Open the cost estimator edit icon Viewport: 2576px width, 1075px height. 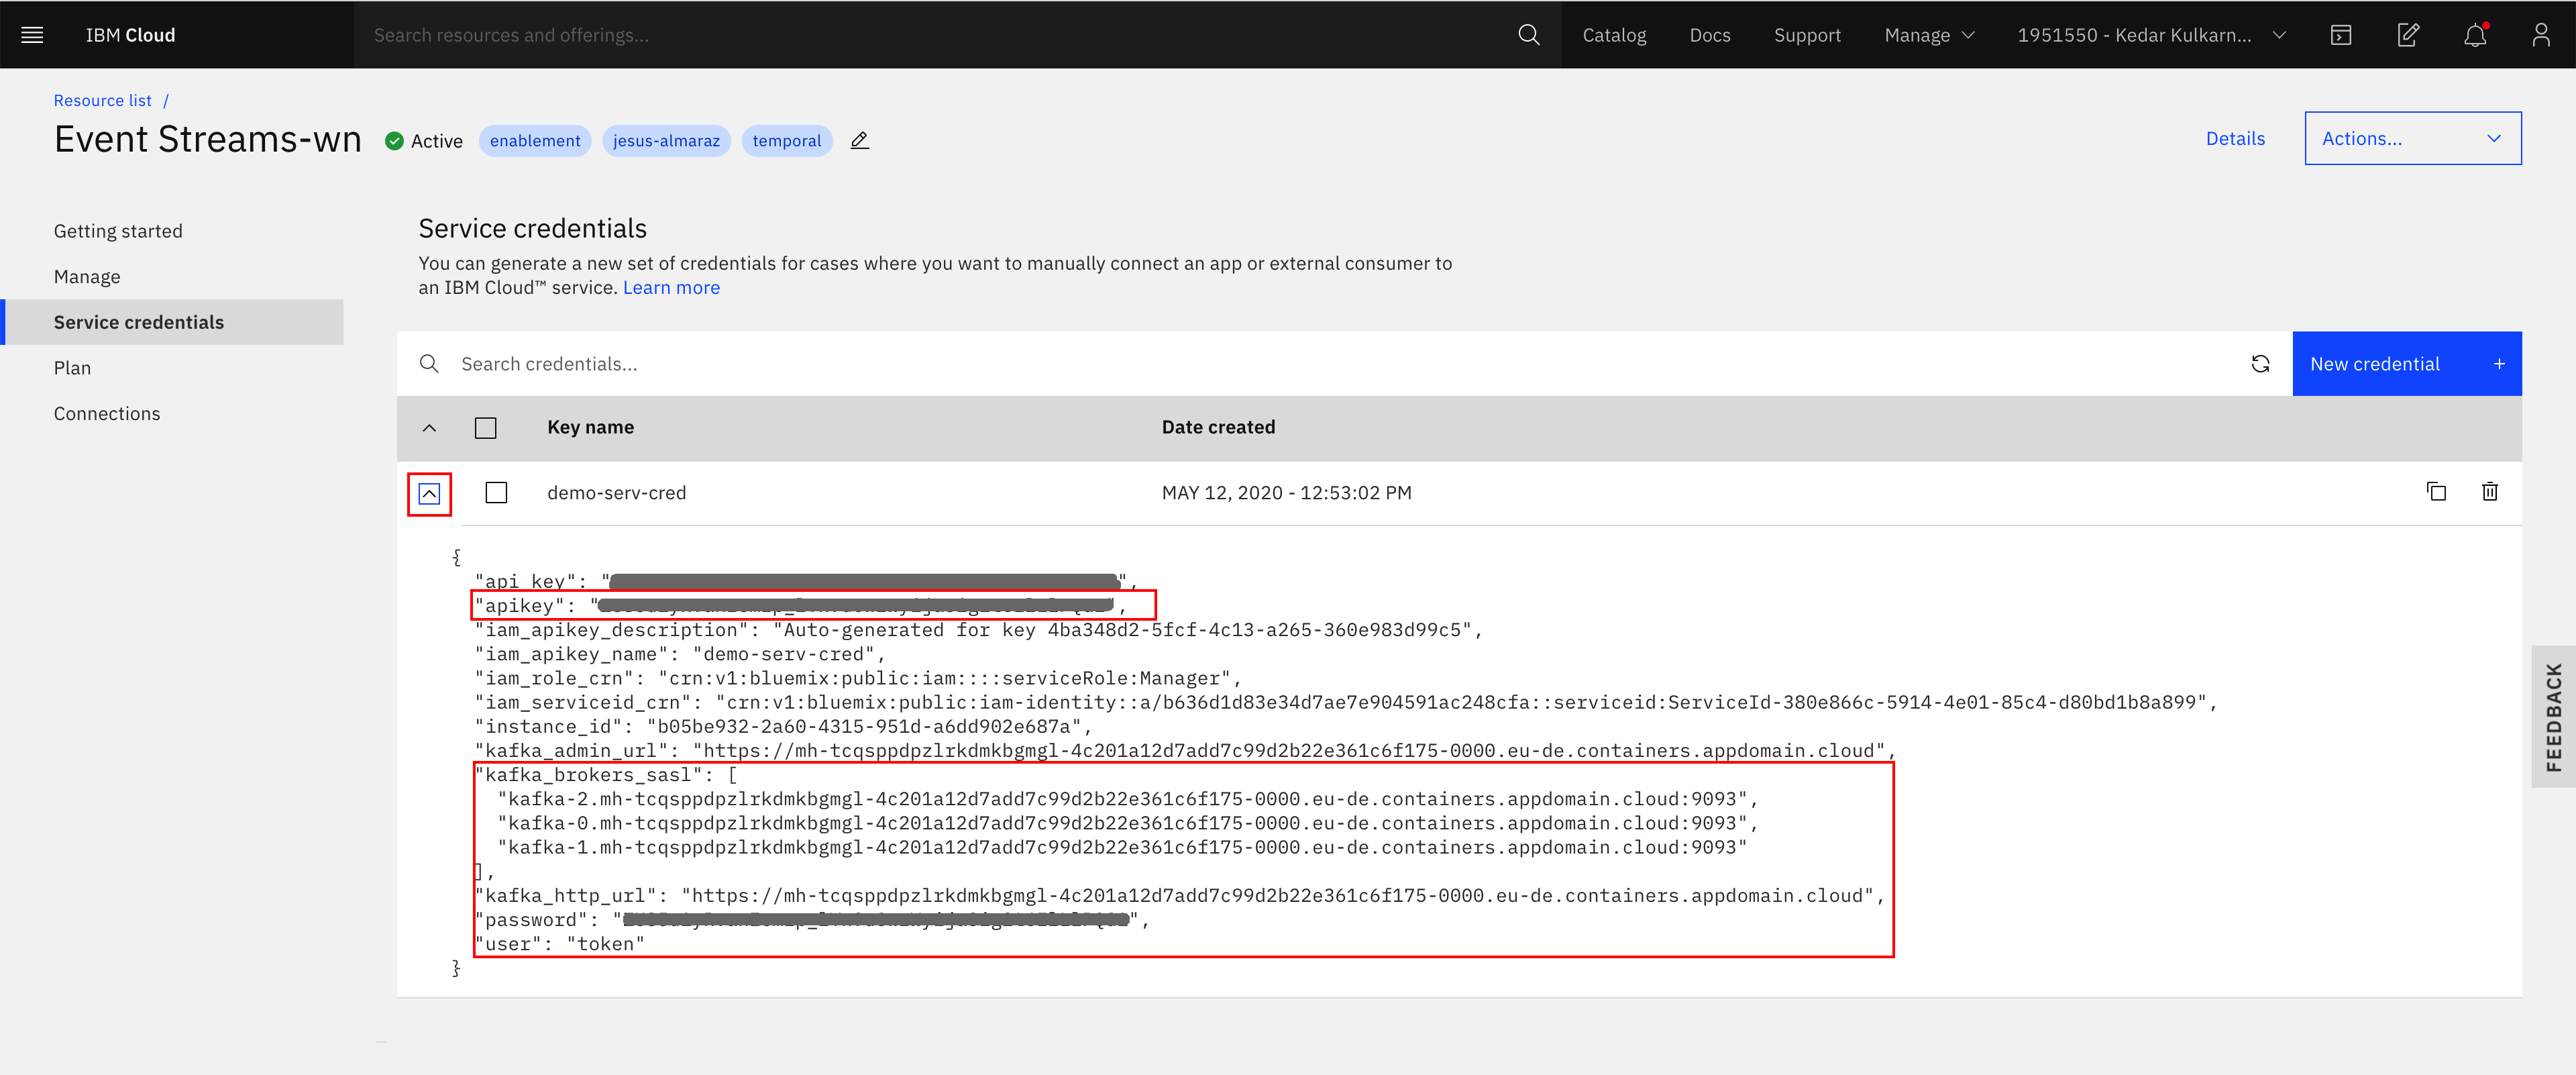(2408, 35)
